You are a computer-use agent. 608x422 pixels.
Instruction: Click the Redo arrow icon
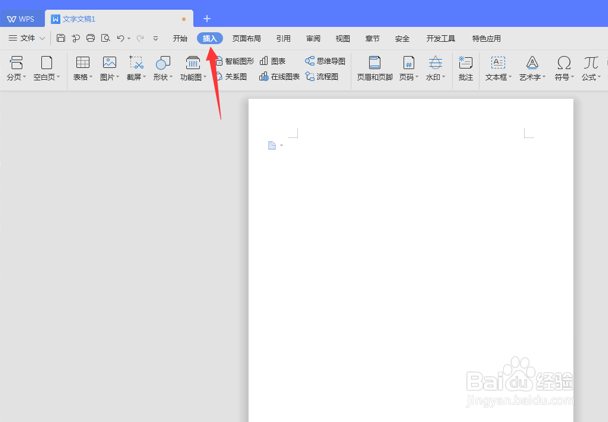pyautogui.click(x=140, y=38)
